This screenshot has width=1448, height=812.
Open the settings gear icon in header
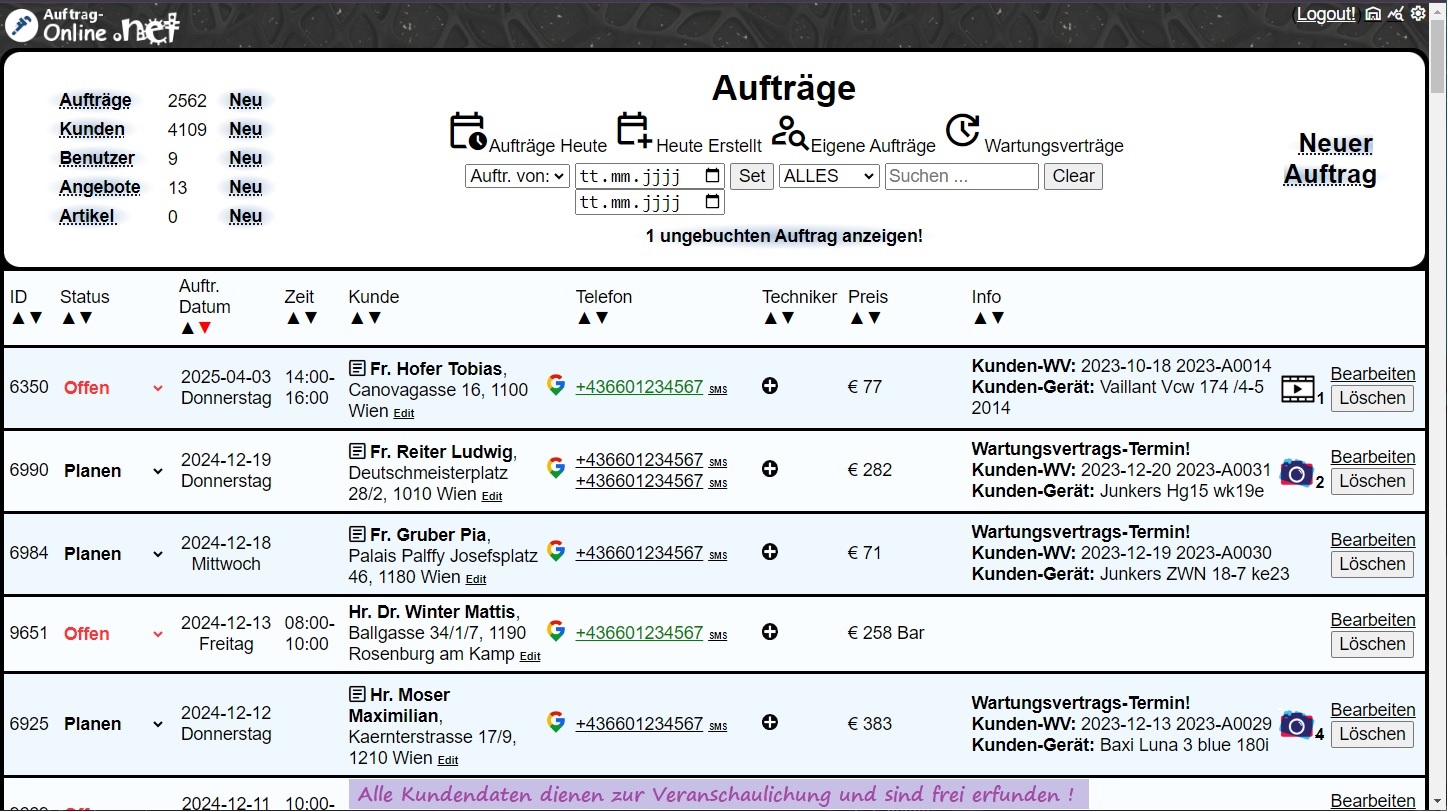click(1418, 13)
